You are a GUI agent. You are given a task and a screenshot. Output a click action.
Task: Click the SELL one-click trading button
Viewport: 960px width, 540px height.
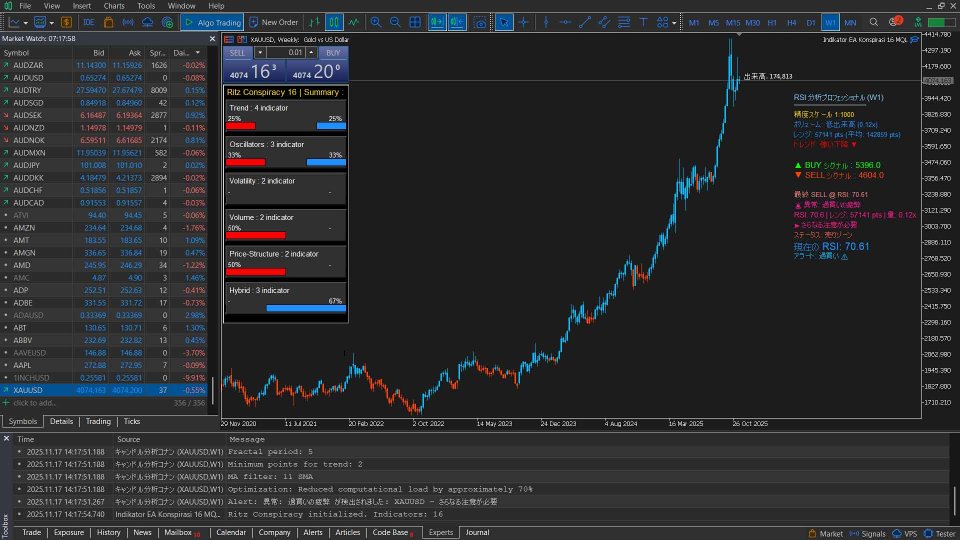[237, 53]
